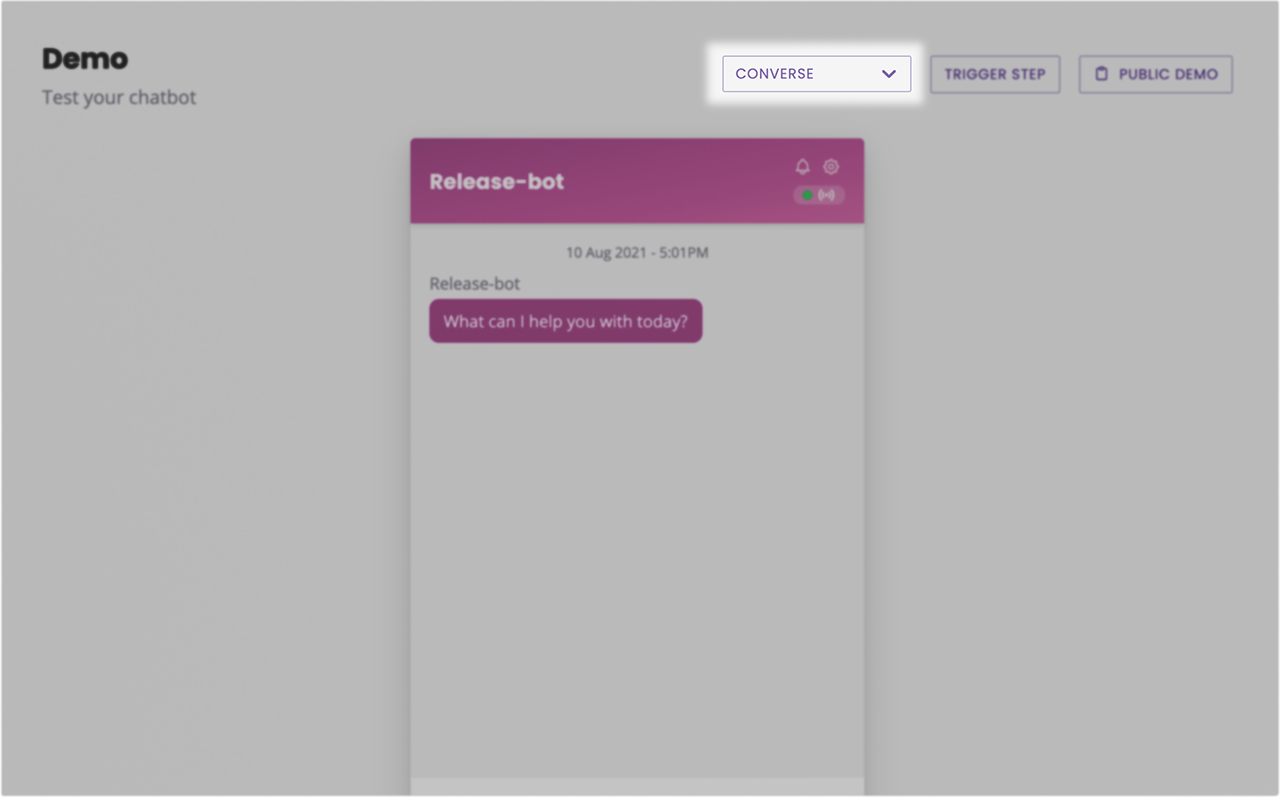The image size is (1280, 797).
Task: Switch the Release-bot connection state off
Action: [818, 195]
